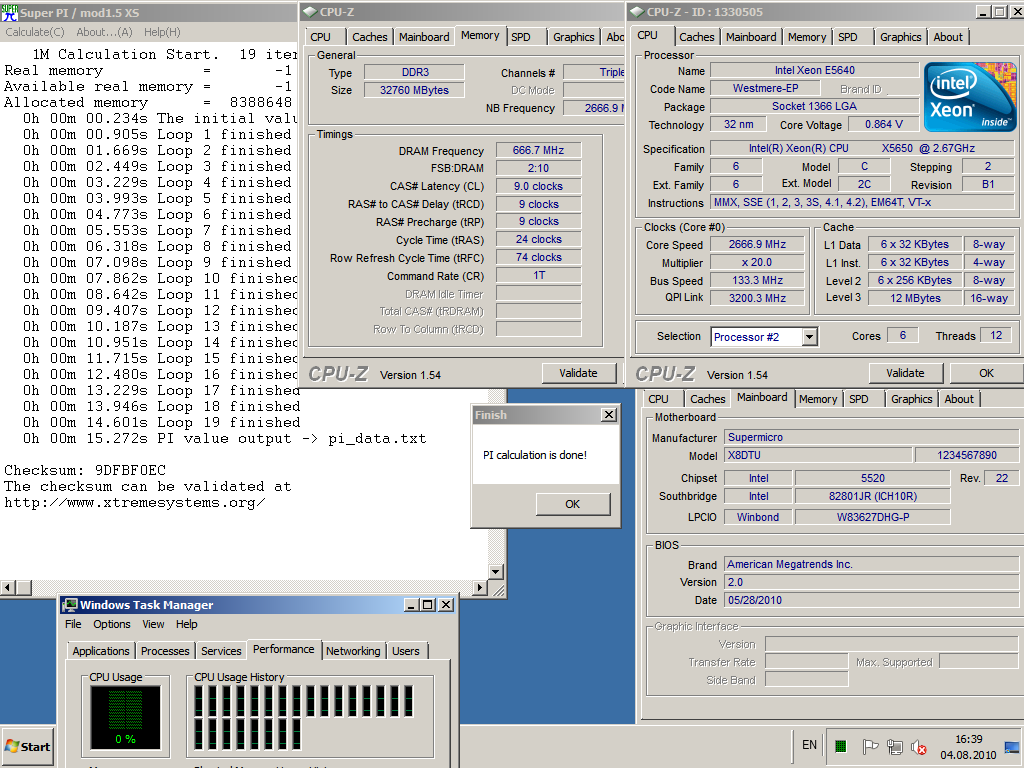1024x768 pixels.
Task: Click the DDR3 memory type value
Action: [415, 72]
